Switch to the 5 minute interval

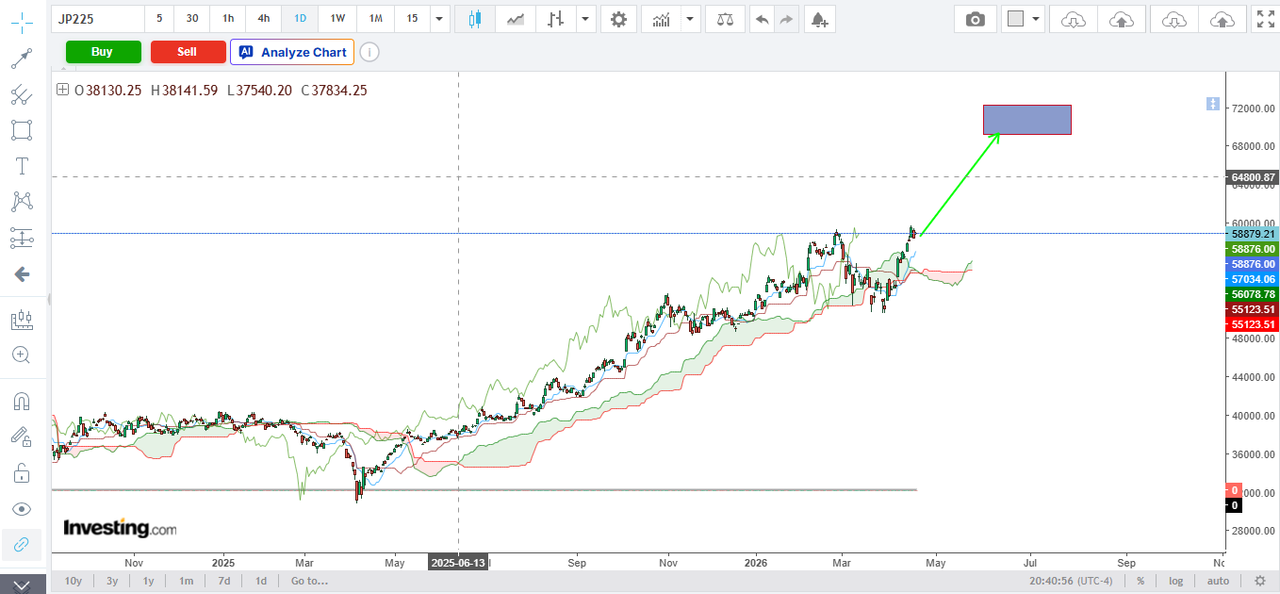pos(159,18)
